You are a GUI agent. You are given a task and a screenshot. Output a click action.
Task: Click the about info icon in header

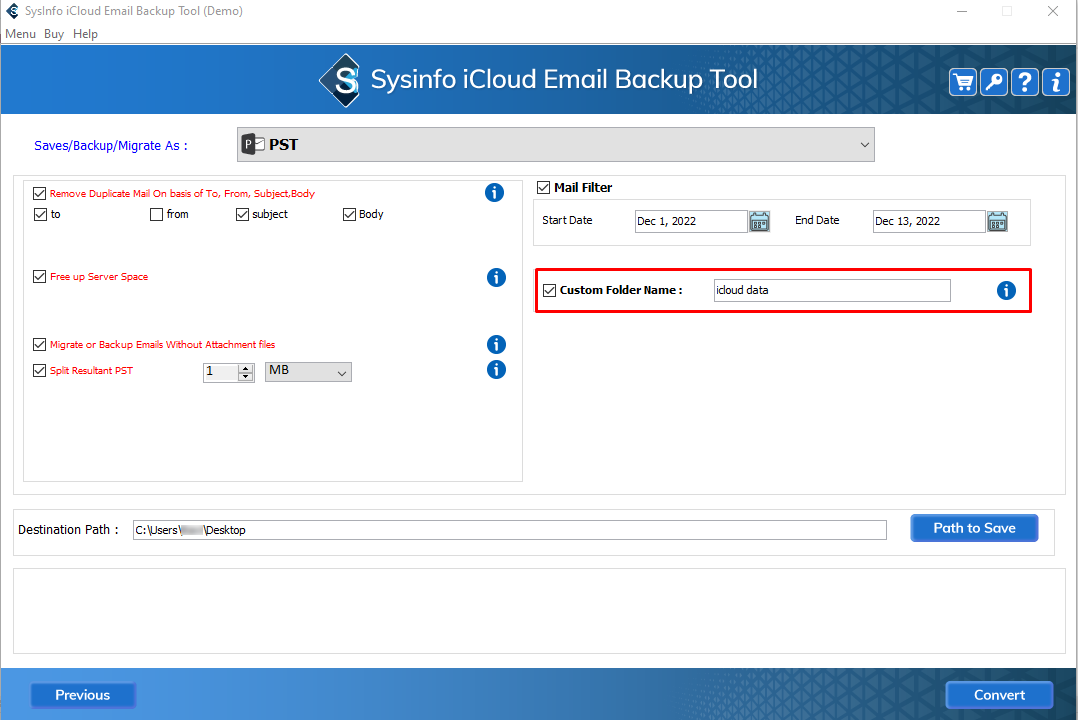click(1056, 82)
